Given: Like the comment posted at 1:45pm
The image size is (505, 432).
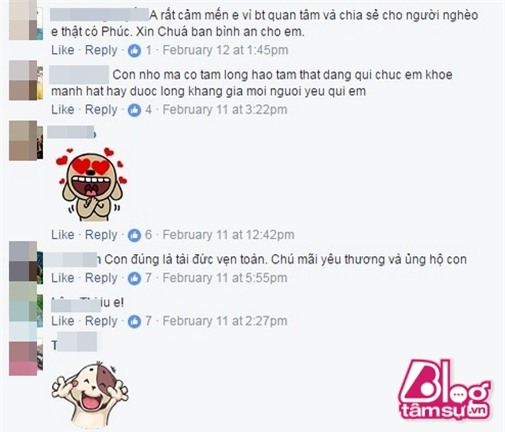Looking at the screenshot, I should [x=62, y=50].
